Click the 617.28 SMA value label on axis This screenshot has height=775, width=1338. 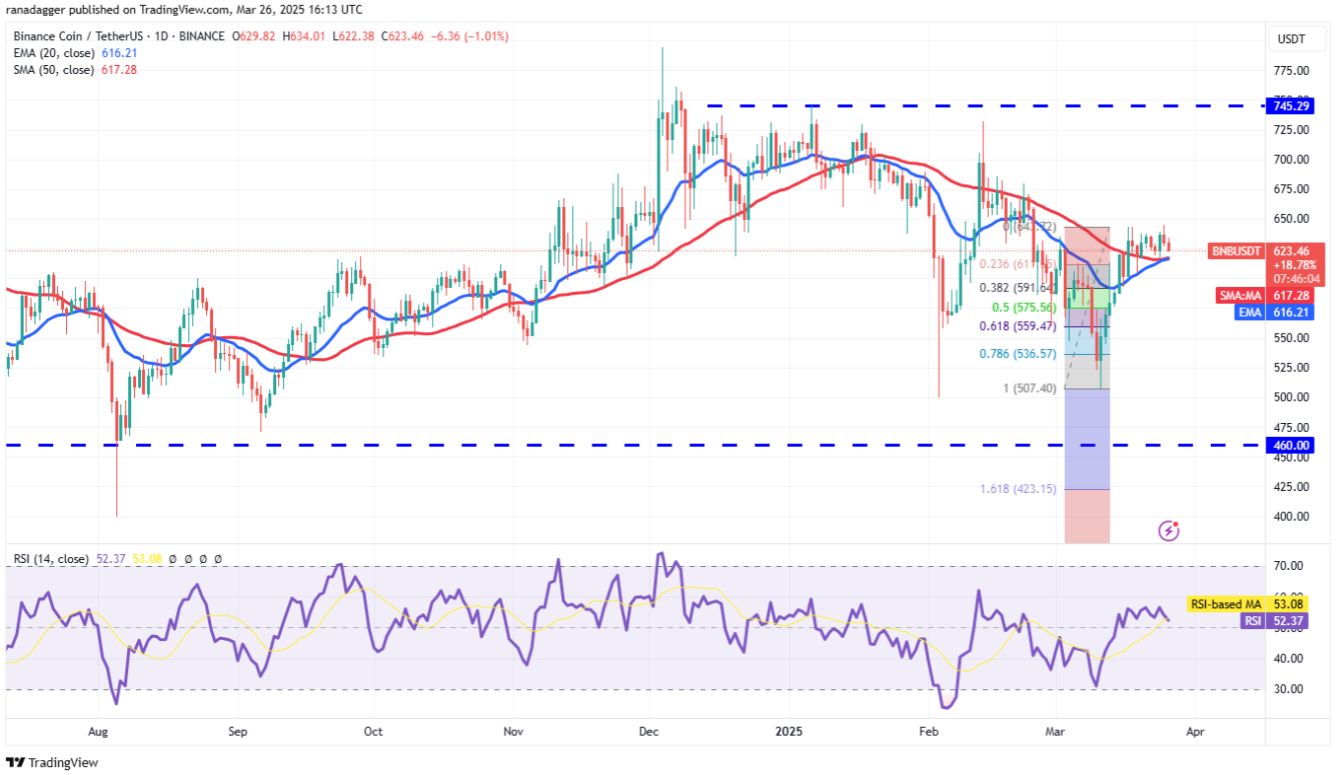pyautogui.click(x=1290, y=296)
